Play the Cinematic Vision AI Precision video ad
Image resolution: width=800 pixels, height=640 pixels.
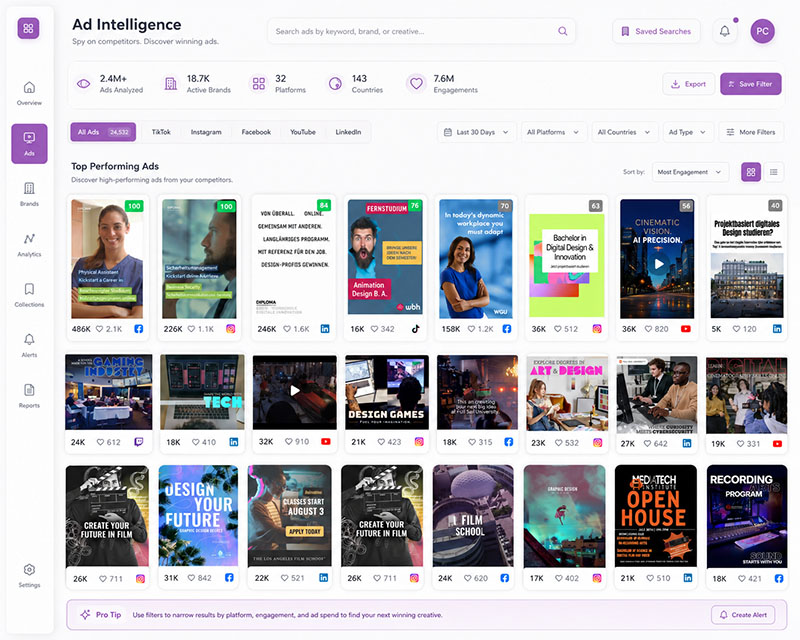coord(659,264)
